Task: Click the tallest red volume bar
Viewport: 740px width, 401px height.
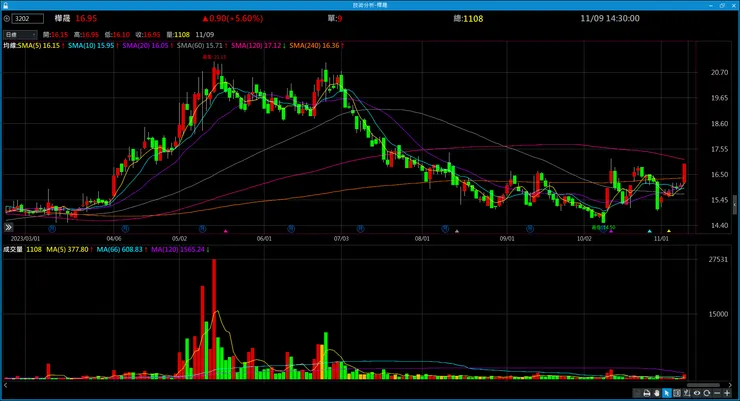Action: tap(214, 319)
